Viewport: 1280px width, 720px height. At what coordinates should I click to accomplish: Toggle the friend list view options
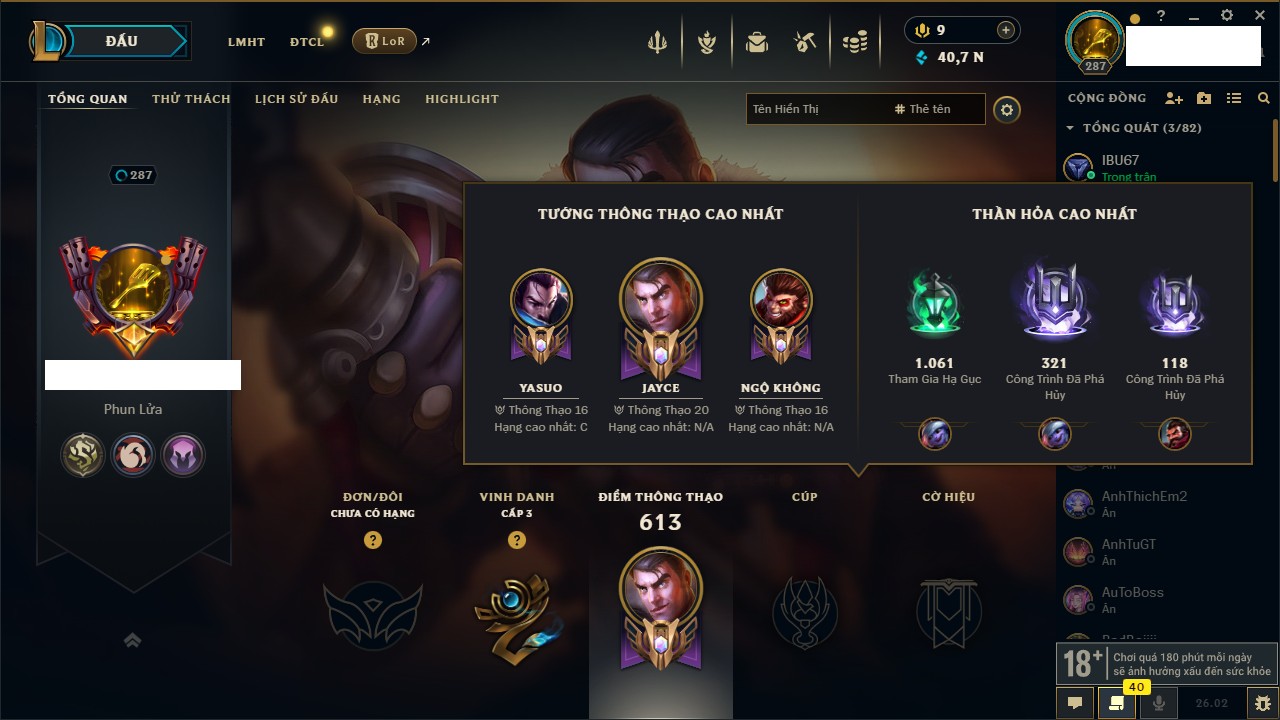tap(1234, 98)
